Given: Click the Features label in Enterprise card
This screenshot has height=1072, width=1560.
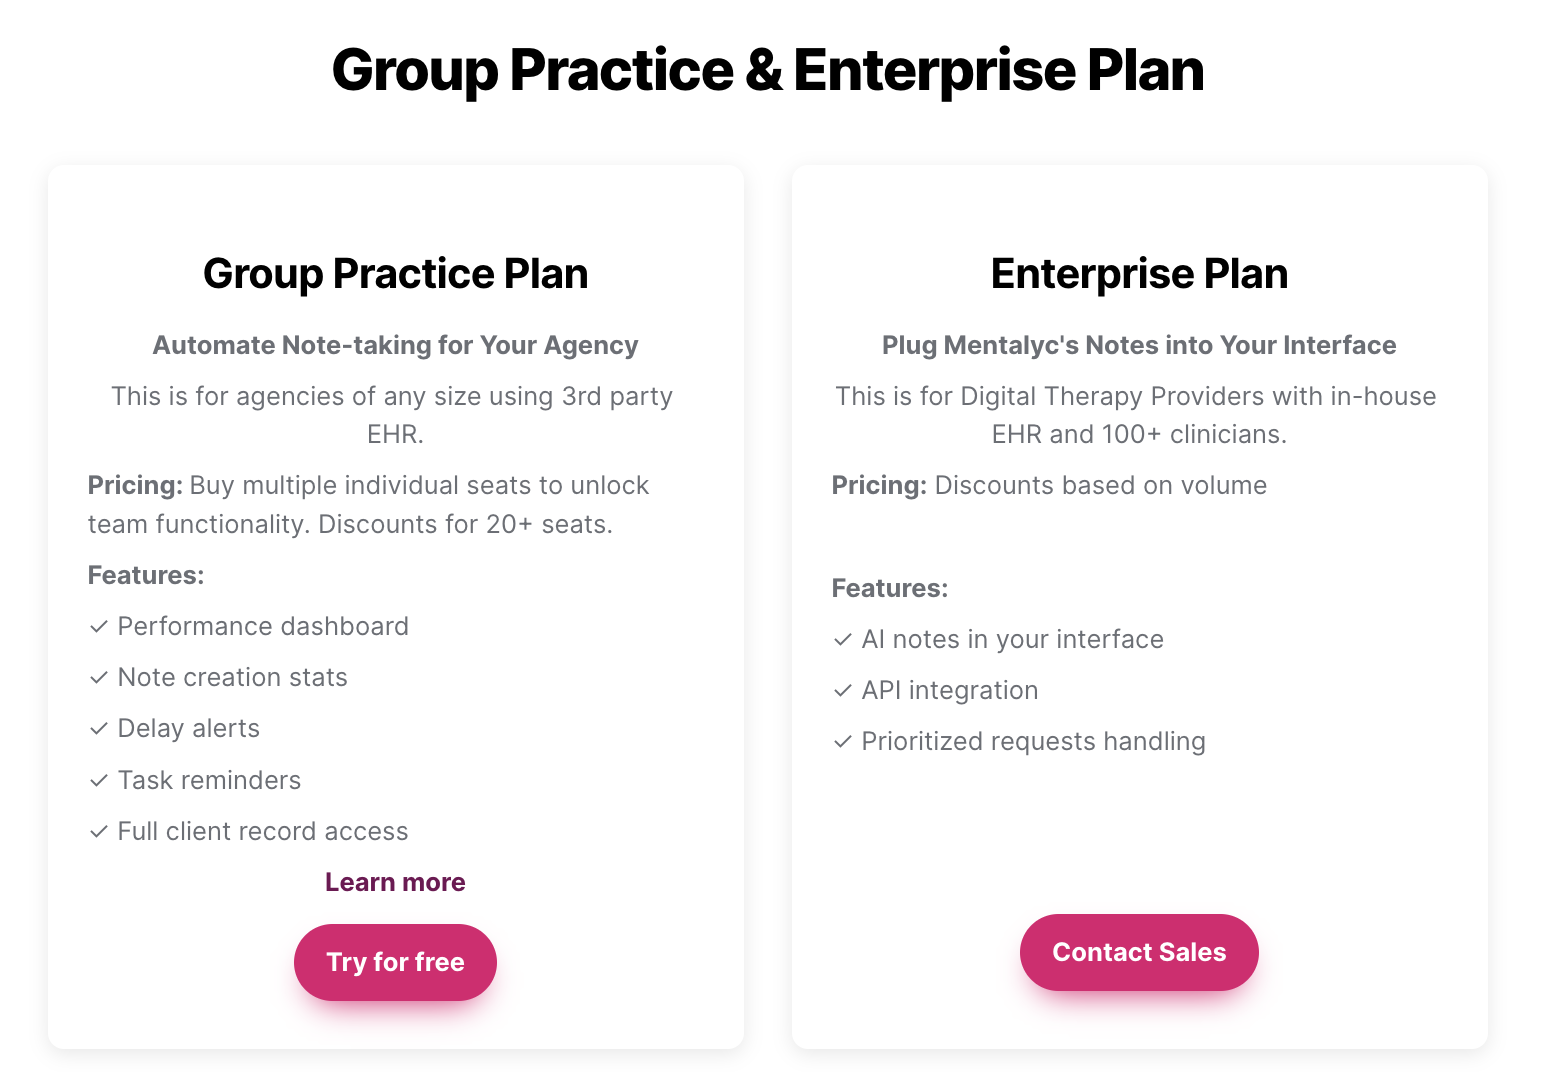Looking at the screenshot, I should (890, 588).
